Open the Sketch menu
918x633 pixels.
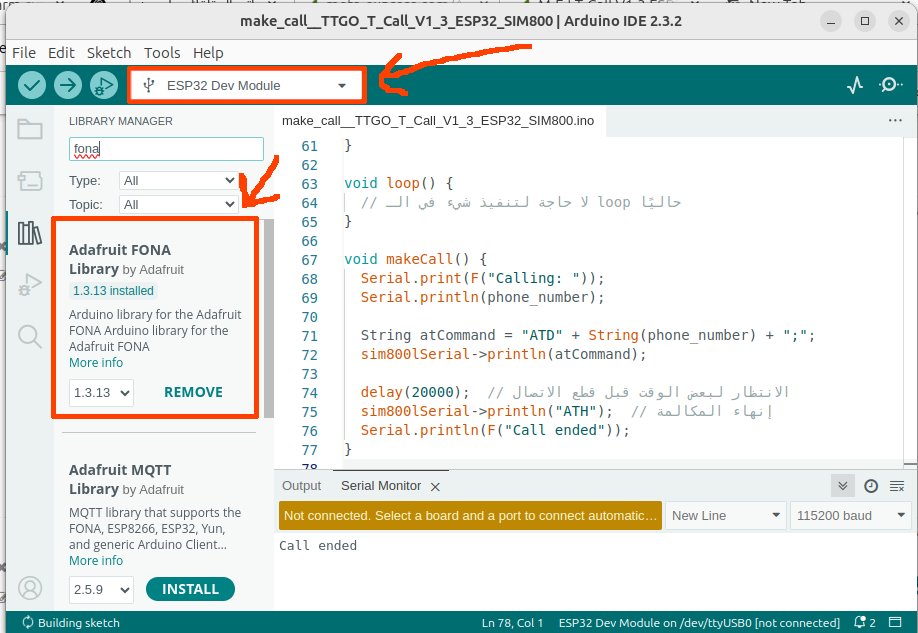point(109,53)
